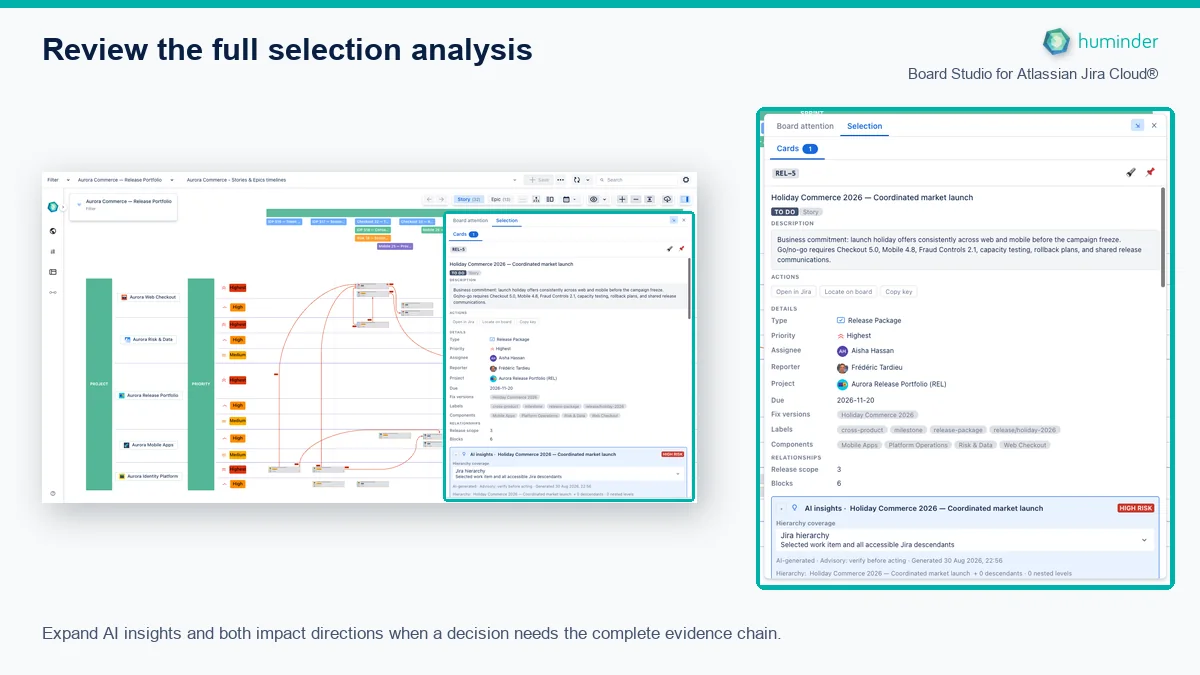Open the three-dot more menu beside Save
The width and height of the screenshot is (1200, 675).
[560, 180]
